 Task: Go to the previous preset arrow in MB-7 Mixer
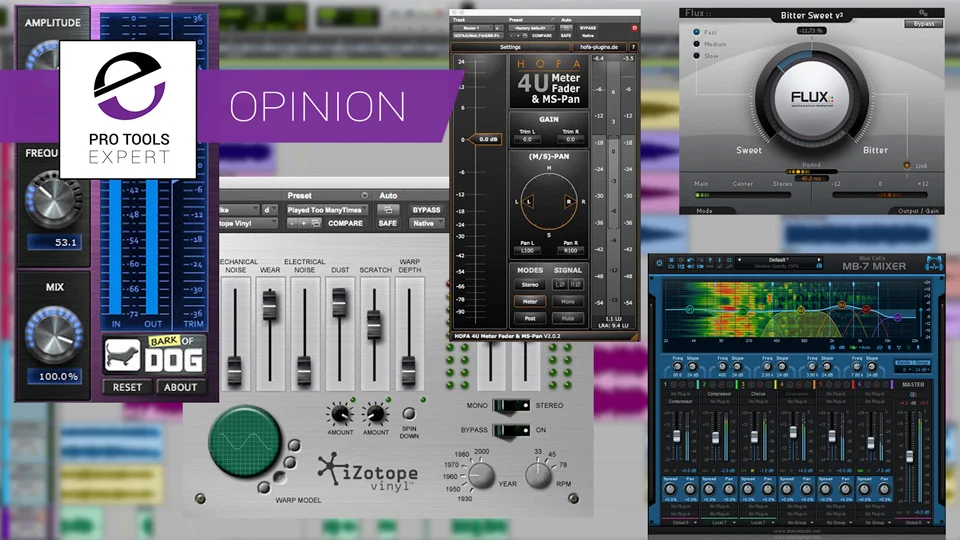739,260
